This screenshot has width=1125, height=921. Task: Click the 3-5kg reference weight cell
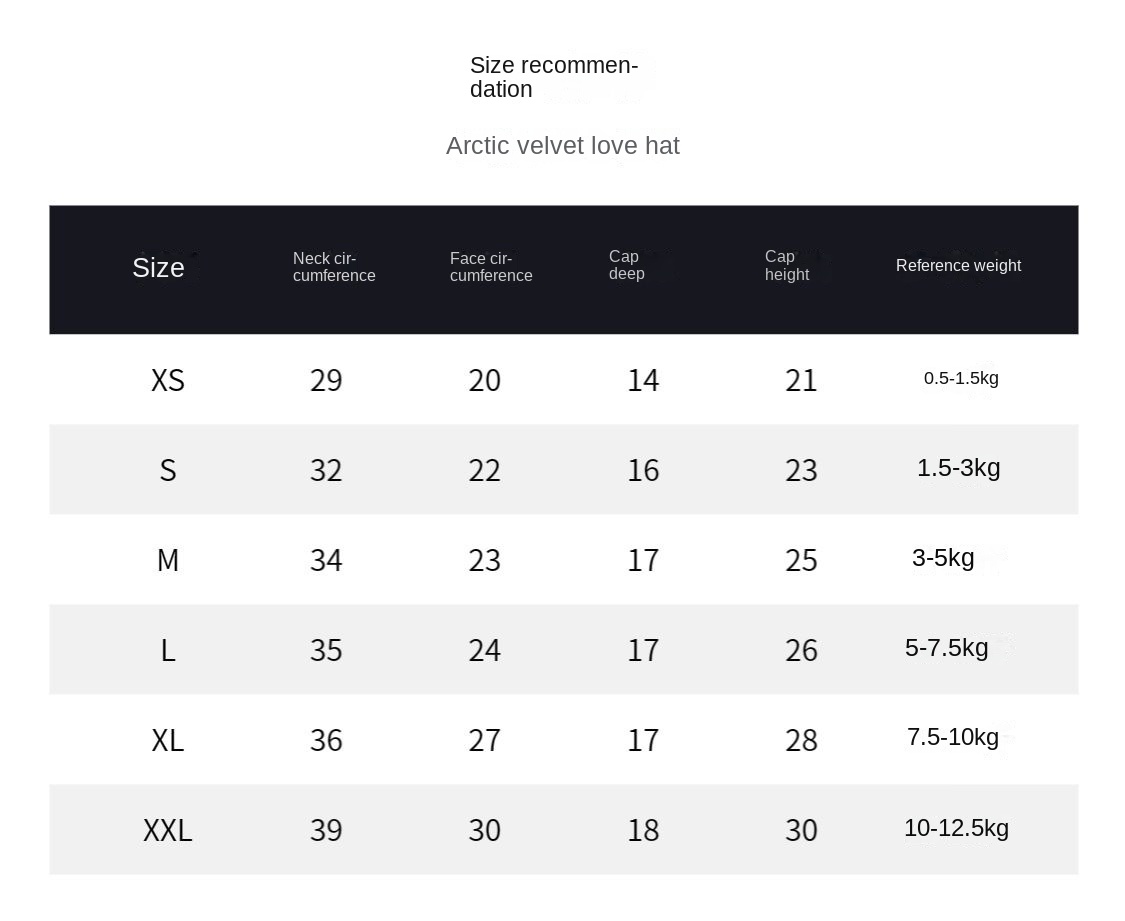click(942, 558)
